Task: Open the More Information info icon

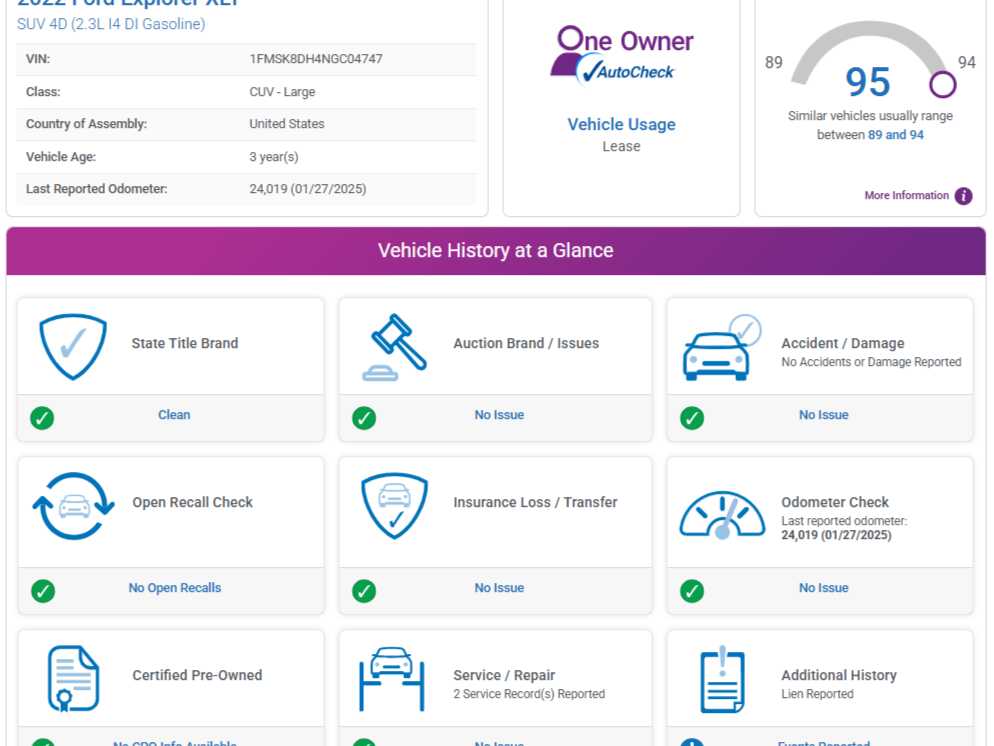Action: (x=964, y=196)
